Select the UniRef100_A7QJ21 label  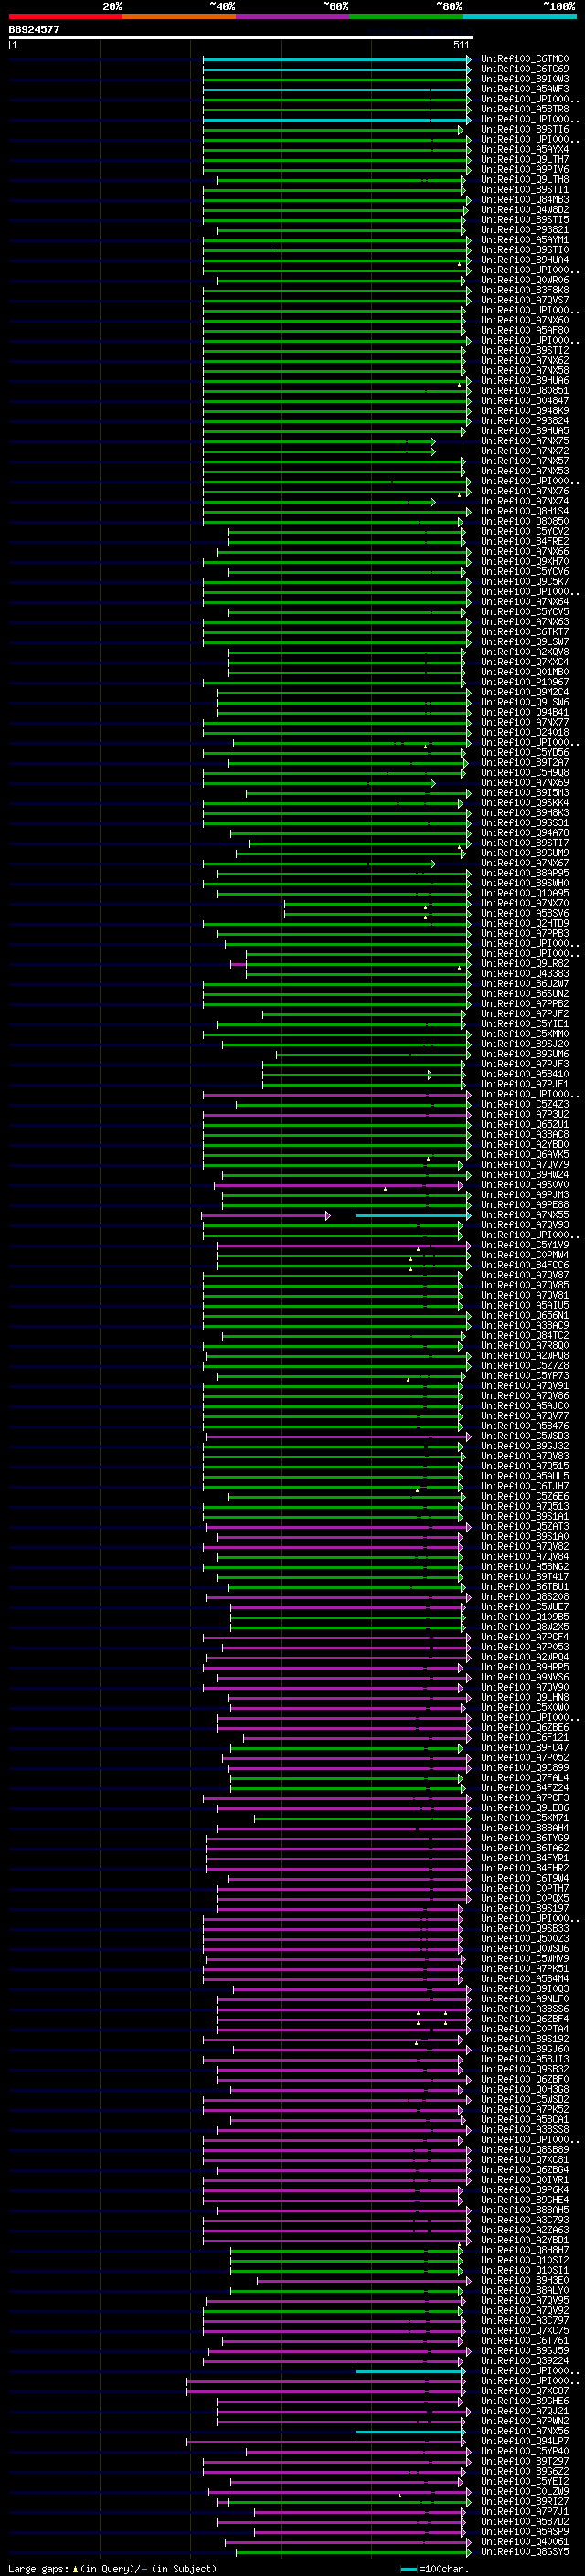tap(524, 2411)
